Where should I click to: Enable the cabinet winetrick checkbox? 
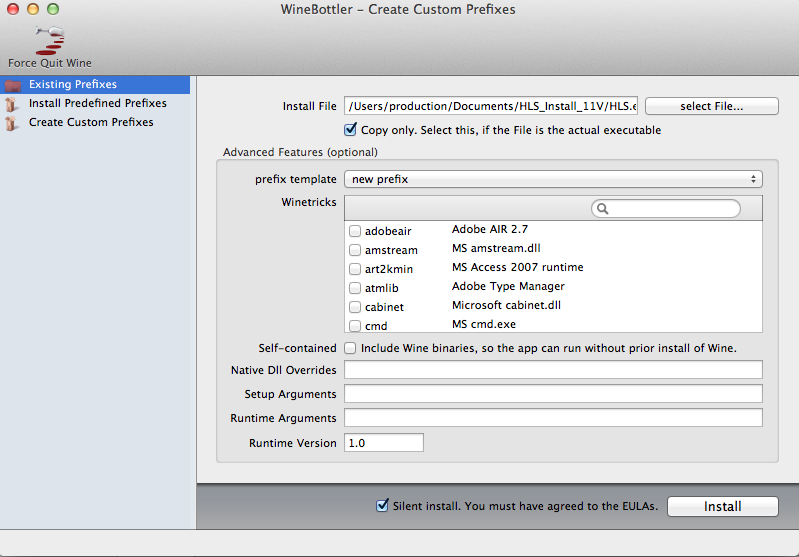click(x=355, y=307)
